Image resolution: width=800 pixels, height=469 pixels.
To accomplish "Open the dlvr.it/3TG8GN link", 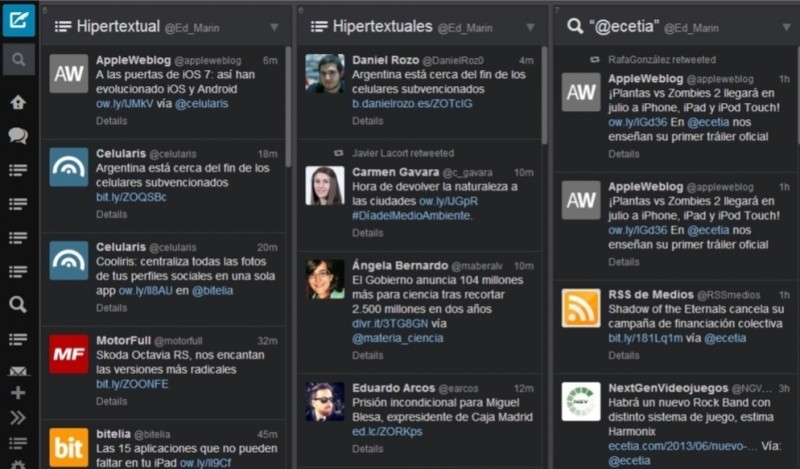I will 390,323.
